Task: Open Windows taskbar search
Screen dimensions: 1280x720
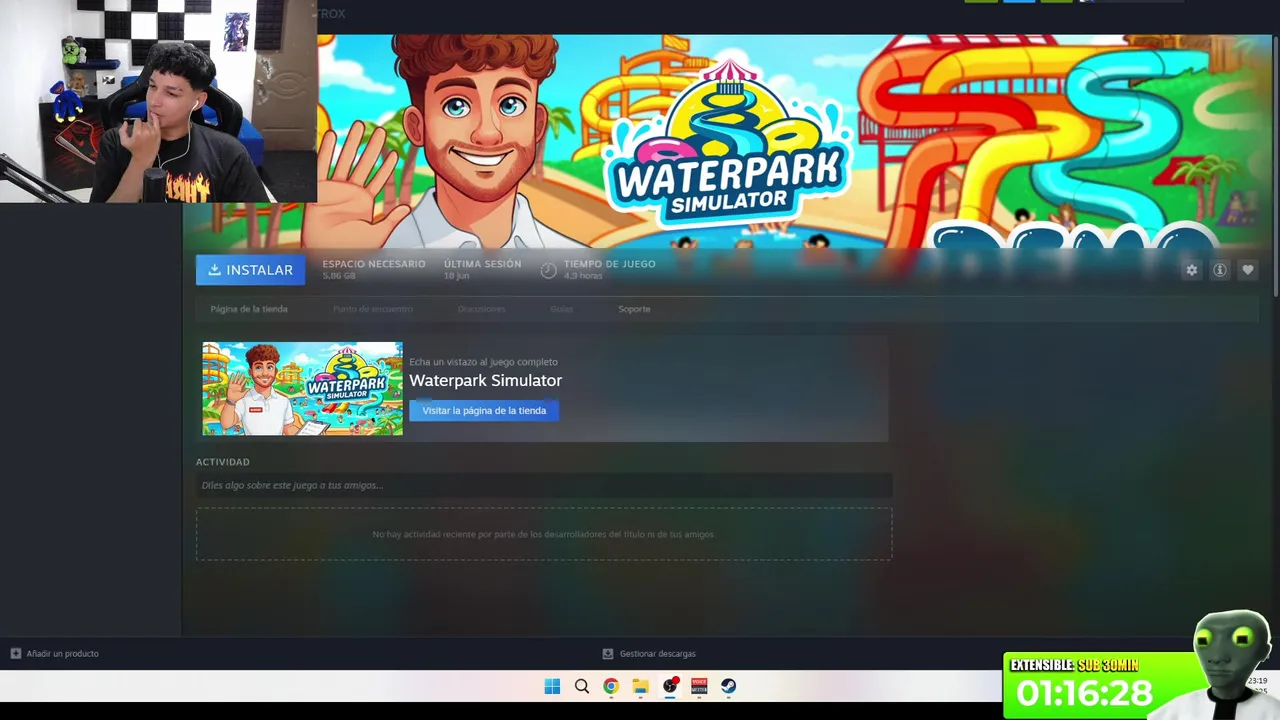Action: coord(581,686)
